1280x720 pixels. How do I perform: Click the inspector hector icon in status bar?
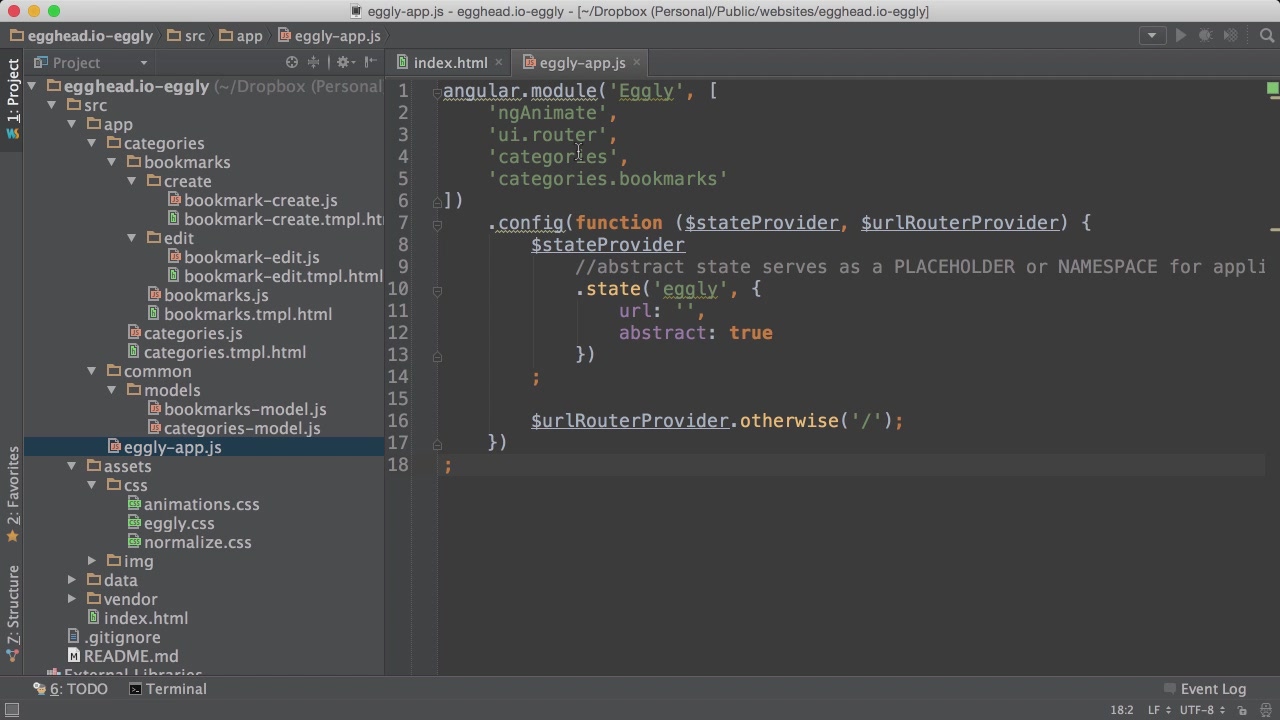click(1266, 710)
